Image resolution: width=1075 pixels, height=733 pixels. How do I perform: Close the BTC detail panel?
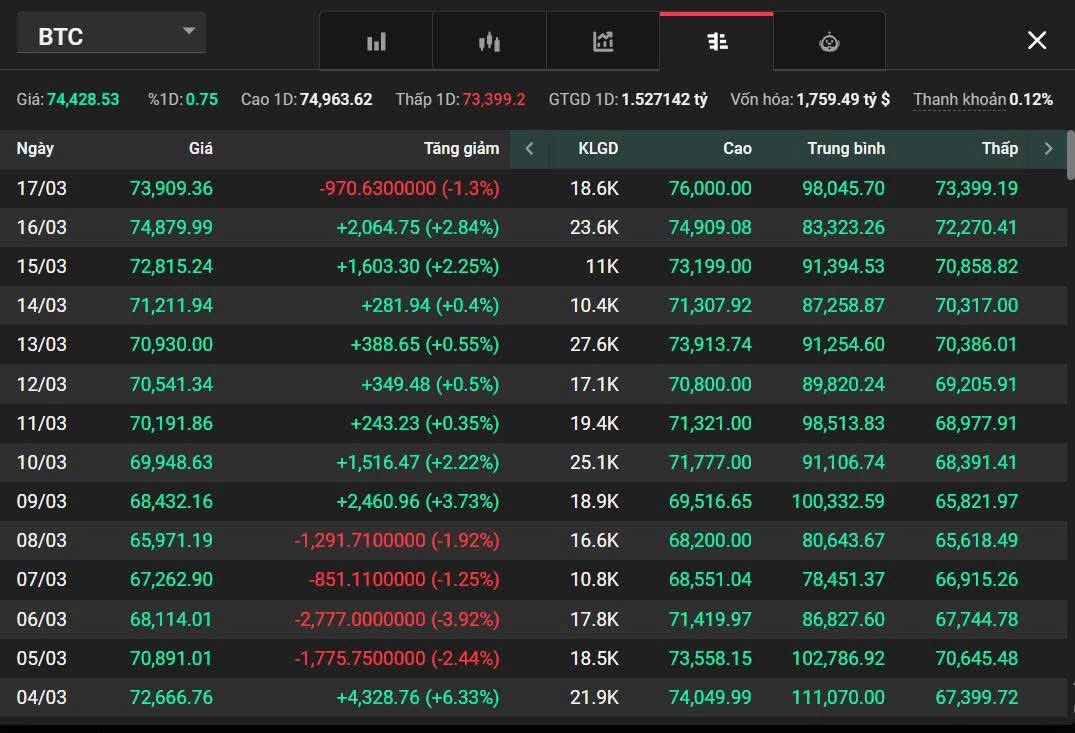(1037, 40)
